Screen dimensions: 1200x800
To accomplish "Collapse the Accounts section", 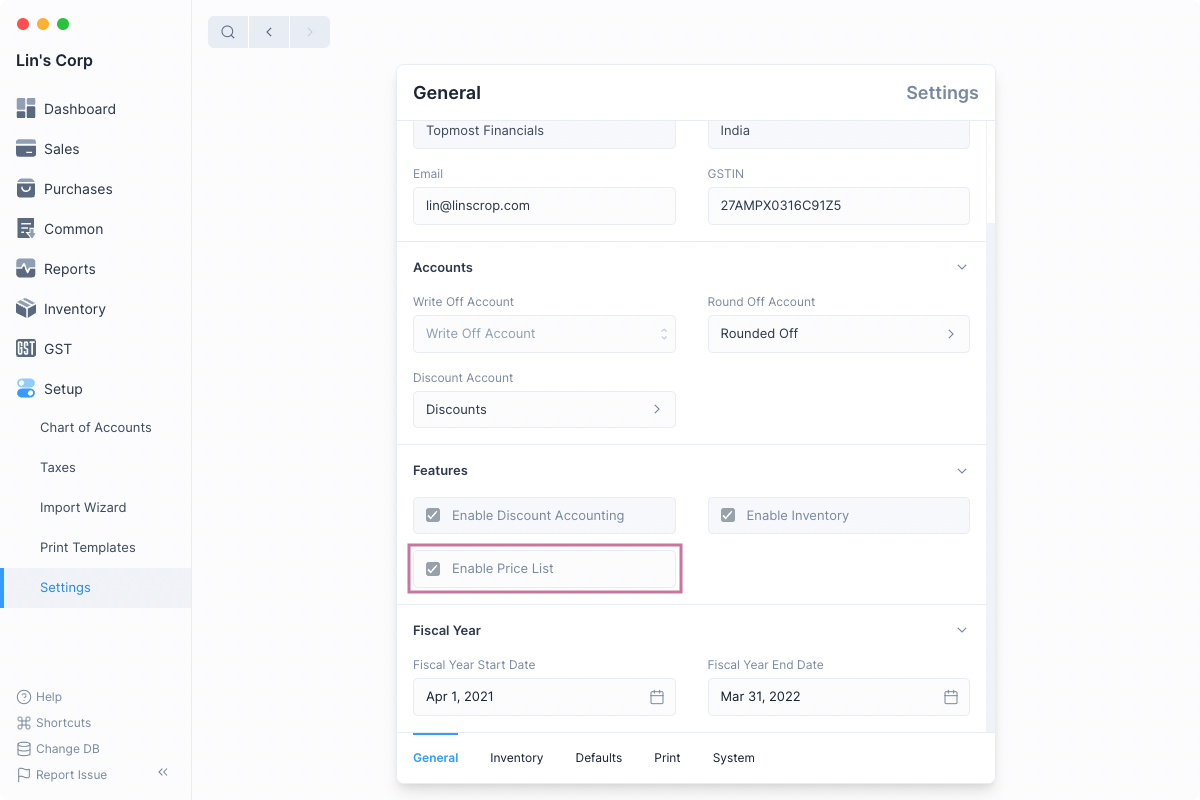I will [962, 268].
